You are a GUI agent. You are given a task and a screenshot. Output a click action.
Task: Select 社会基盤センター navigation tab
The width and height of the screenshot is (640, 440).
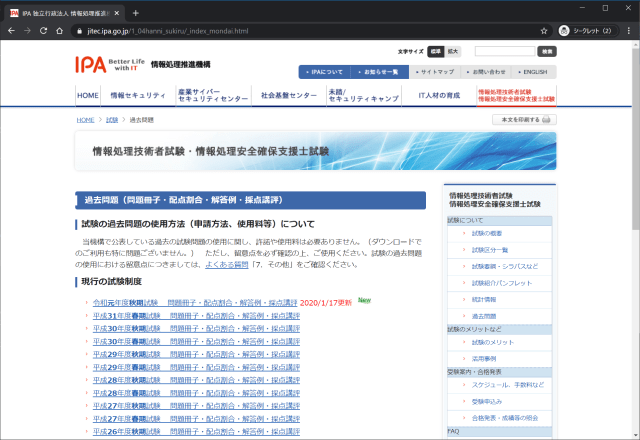pos(289,96)
